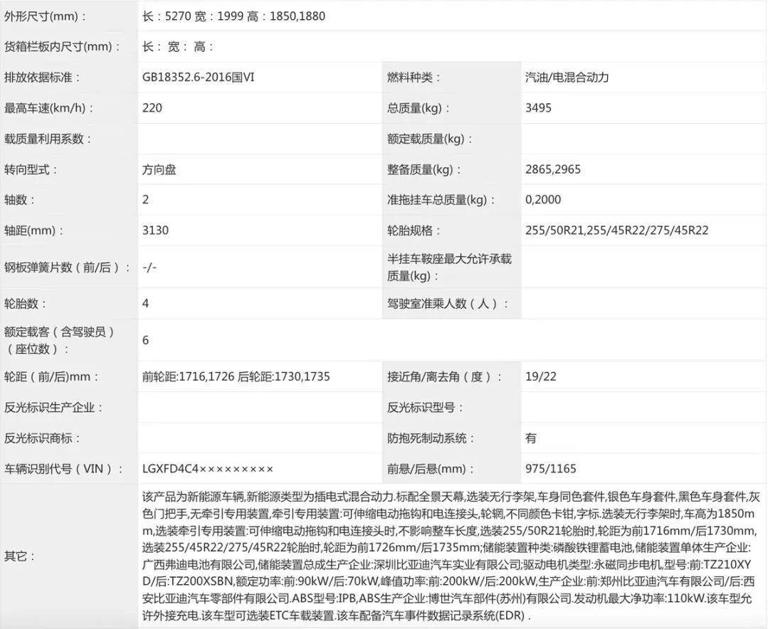
Task: Select the '反光标识生产企业：' label
Action: point(53,408)
